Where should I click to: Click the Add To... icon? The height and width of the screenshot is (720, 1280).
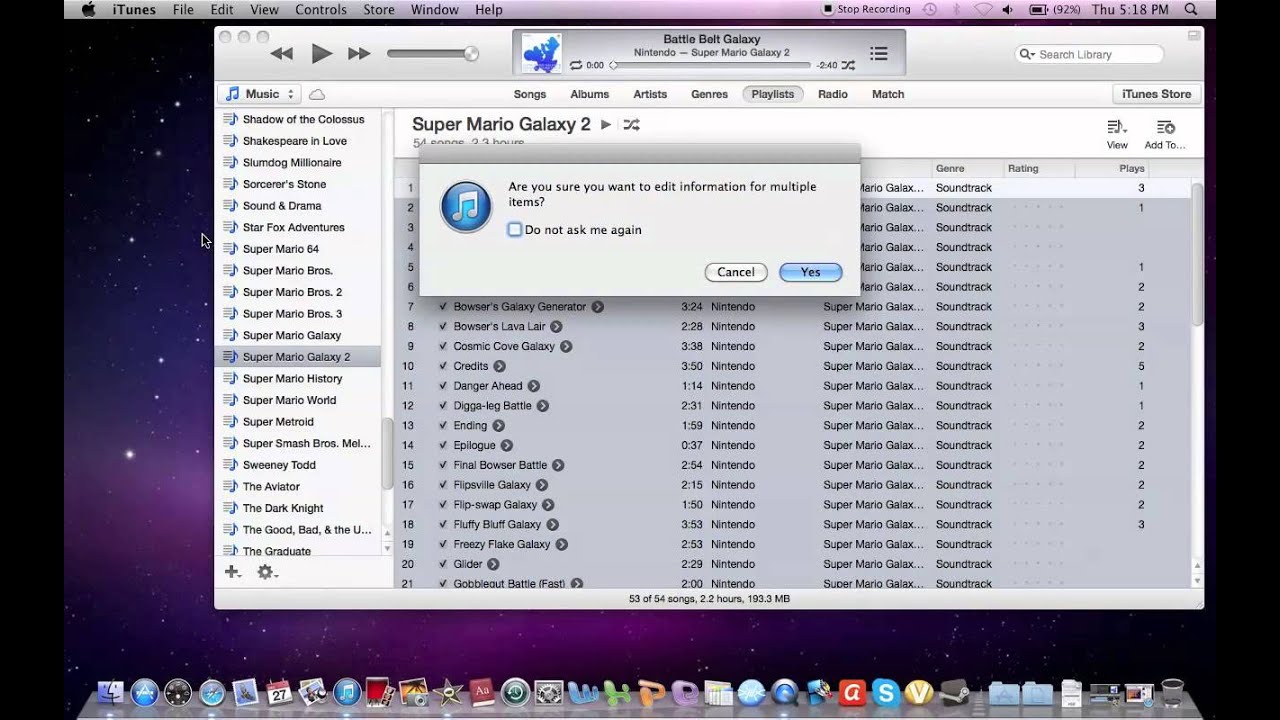pyautogui.click(x=1165, y=128)
